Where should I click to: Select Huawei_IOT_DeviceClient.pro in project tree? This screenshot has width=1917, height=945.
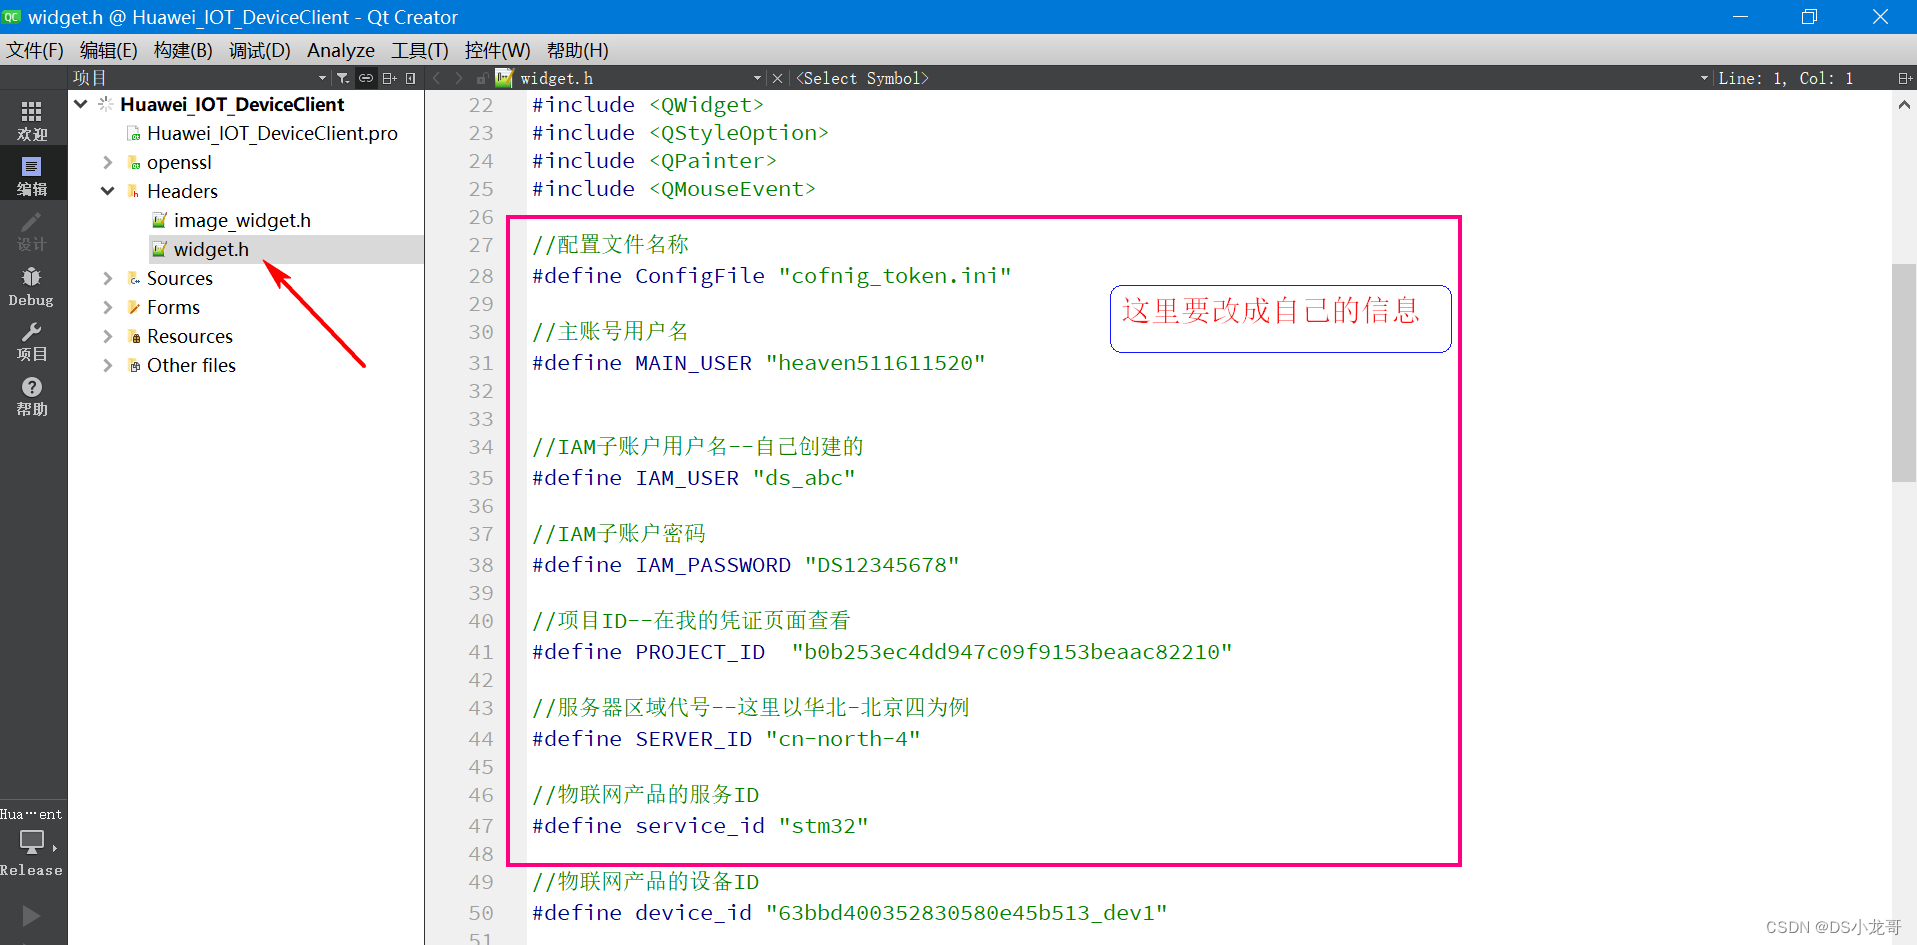tap(272, 134)
